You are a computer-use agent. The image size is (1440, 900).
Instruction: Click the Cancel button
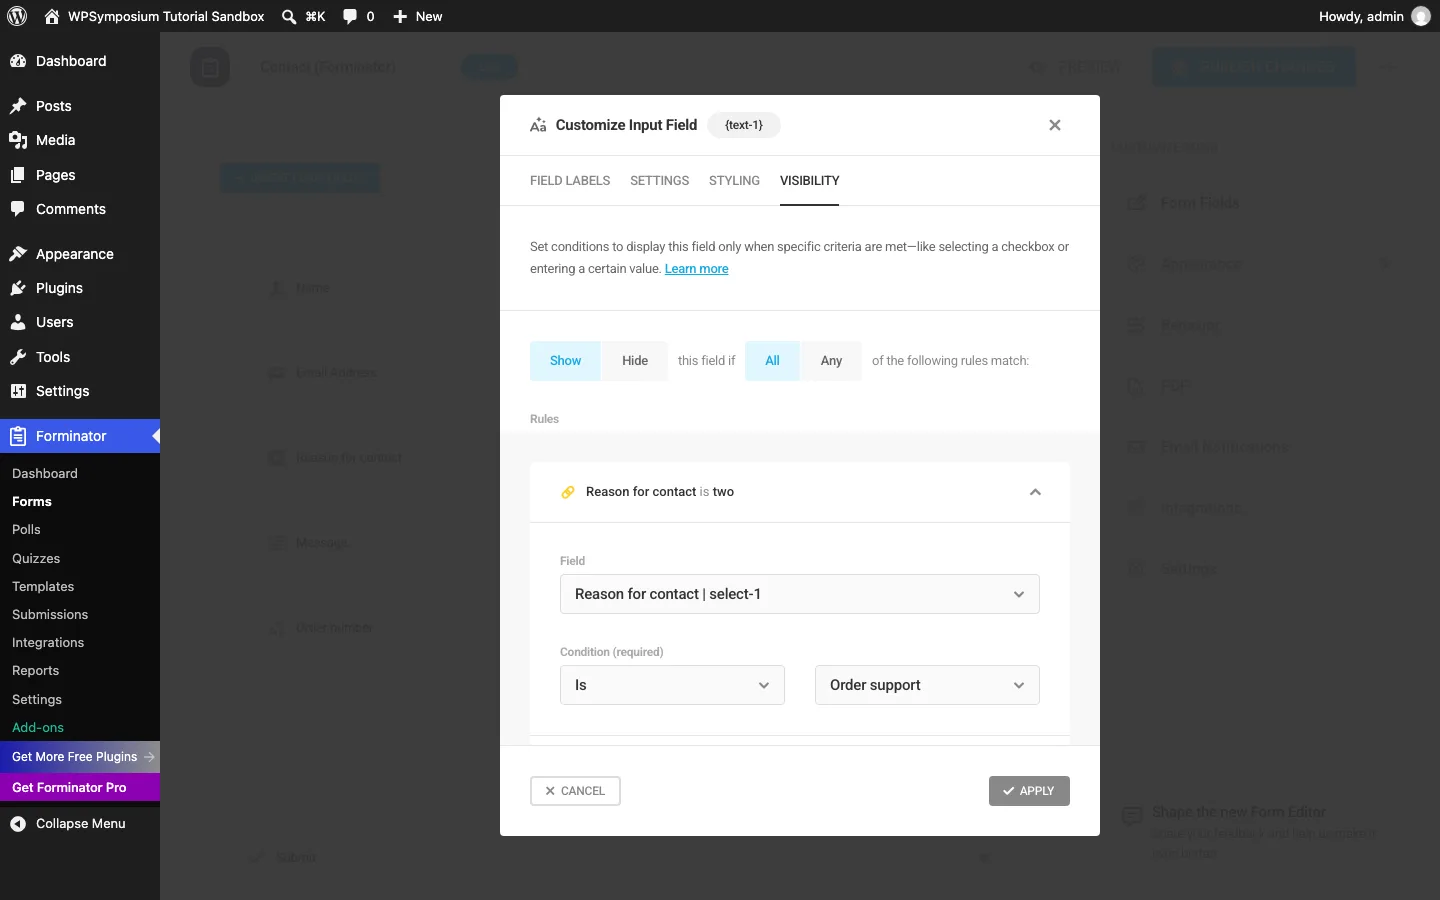(x=575, y=791)
